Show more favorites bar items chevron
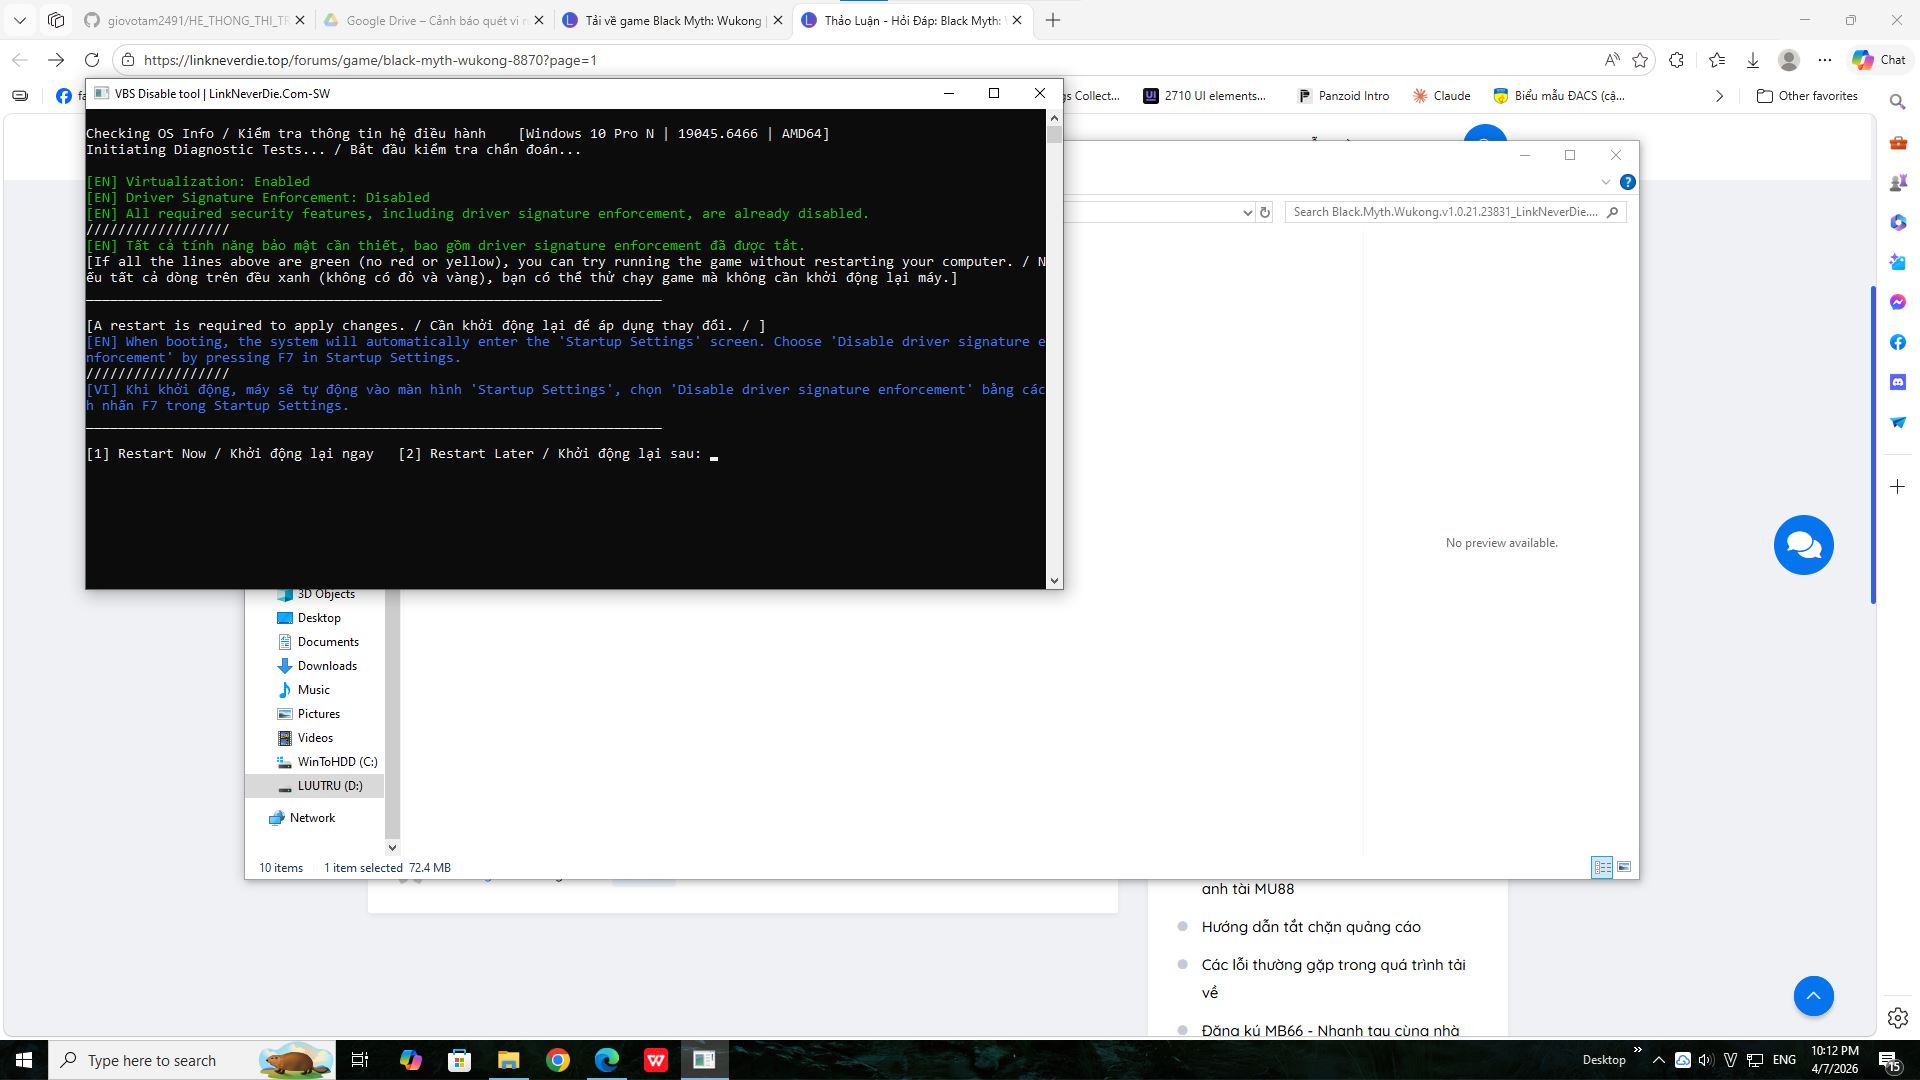 pyautogui.click(x=1719, y=96)
